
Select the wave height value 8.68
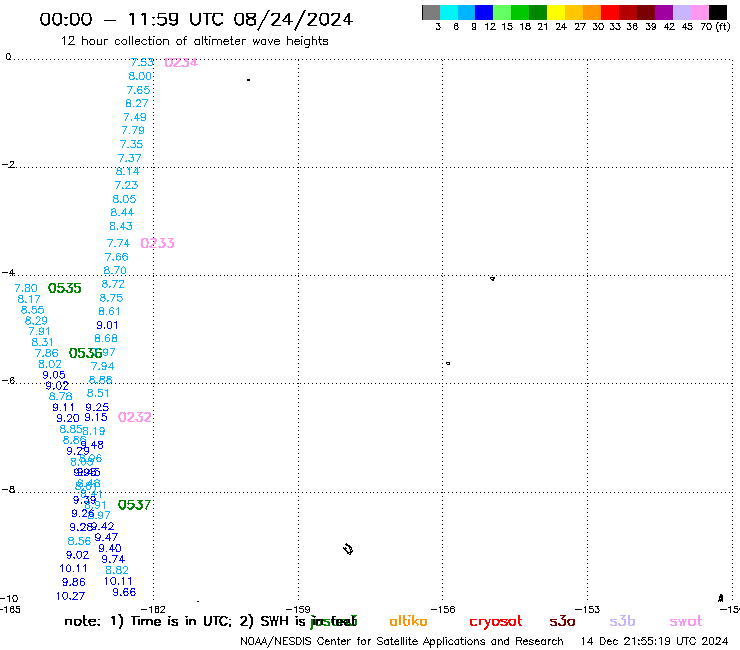(106, 338)
